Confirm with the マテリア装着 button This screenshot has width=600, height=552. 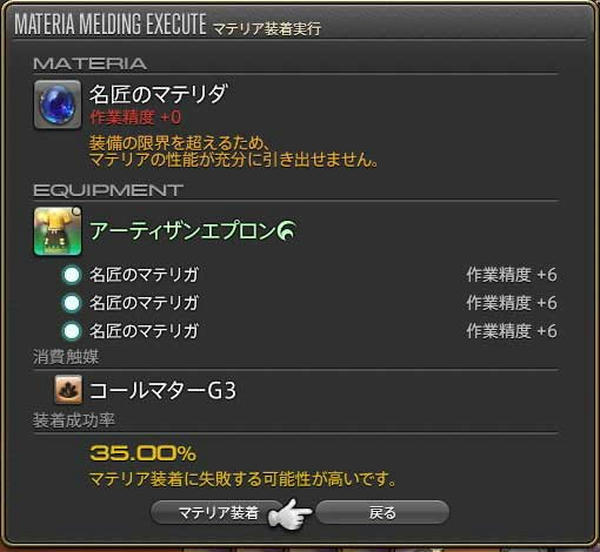(x=218, y=513)
